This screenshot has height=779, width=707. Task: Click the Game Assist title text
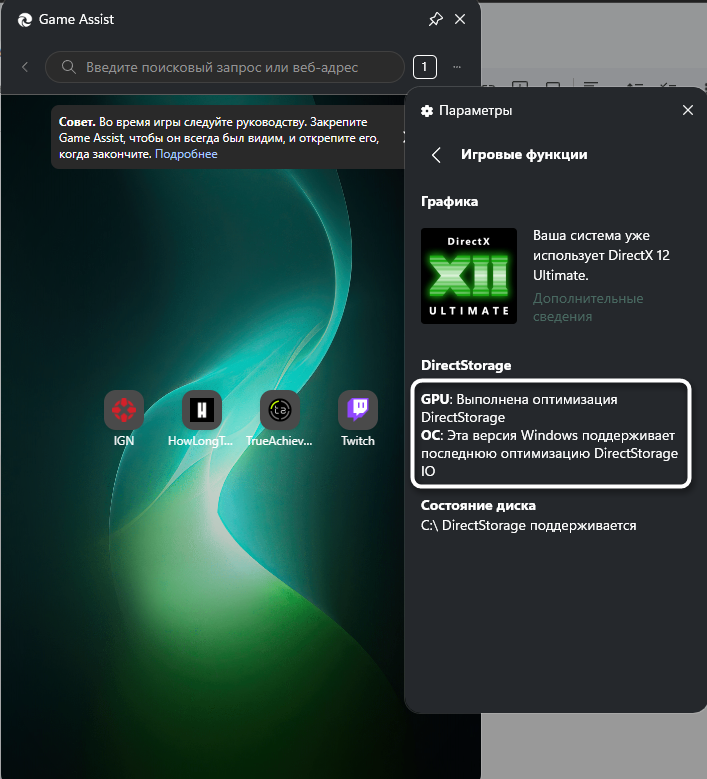coord(76,19)
